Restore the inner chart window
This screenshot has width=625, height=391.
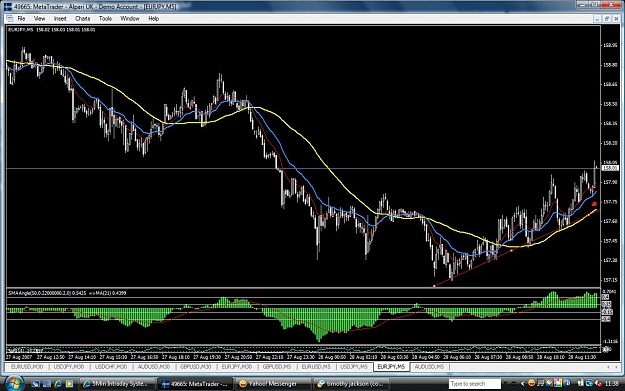click(x=607, y=18)
